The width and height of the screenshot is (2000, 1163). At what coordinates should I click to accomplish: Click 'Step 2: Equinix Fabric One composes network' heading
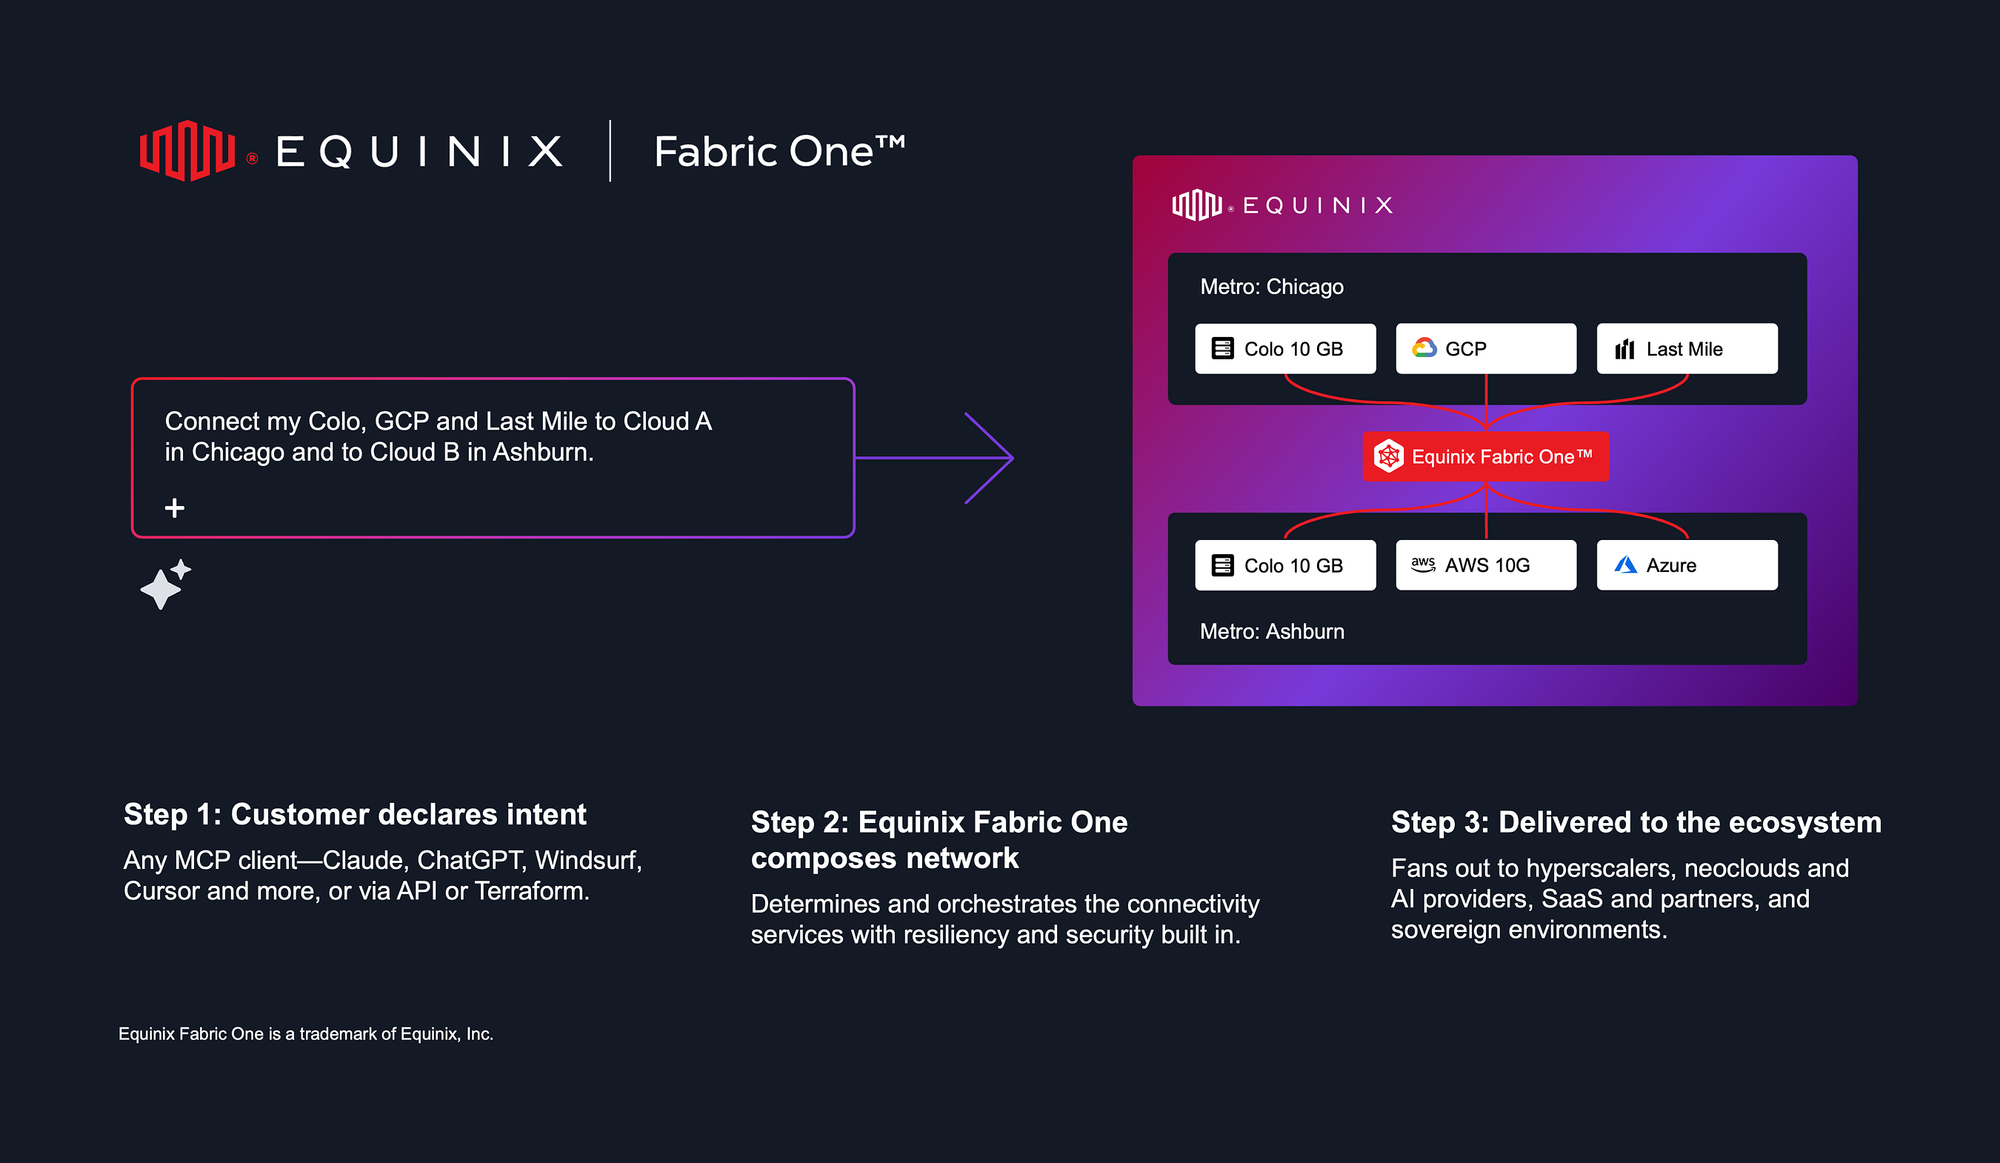click(x=939, y=840)
